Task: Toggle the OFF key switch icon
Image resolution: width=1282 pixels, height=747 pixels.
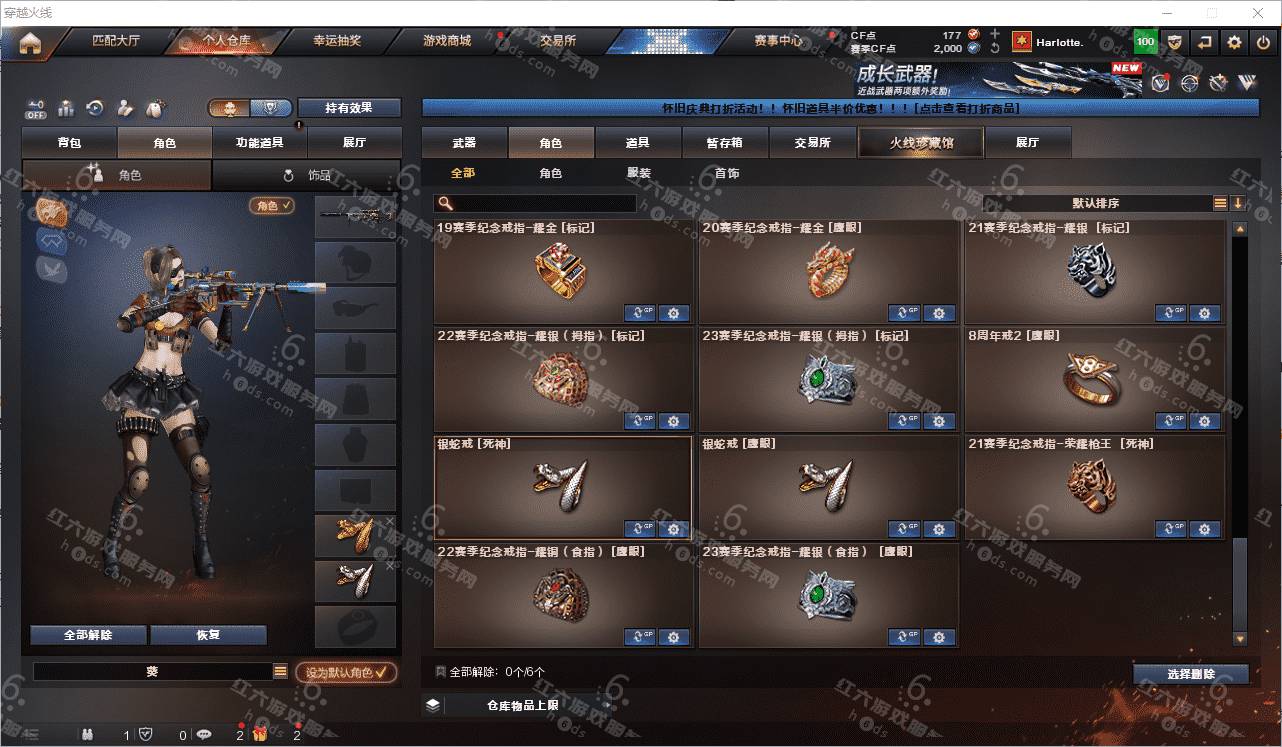Action: pos(36,108)
